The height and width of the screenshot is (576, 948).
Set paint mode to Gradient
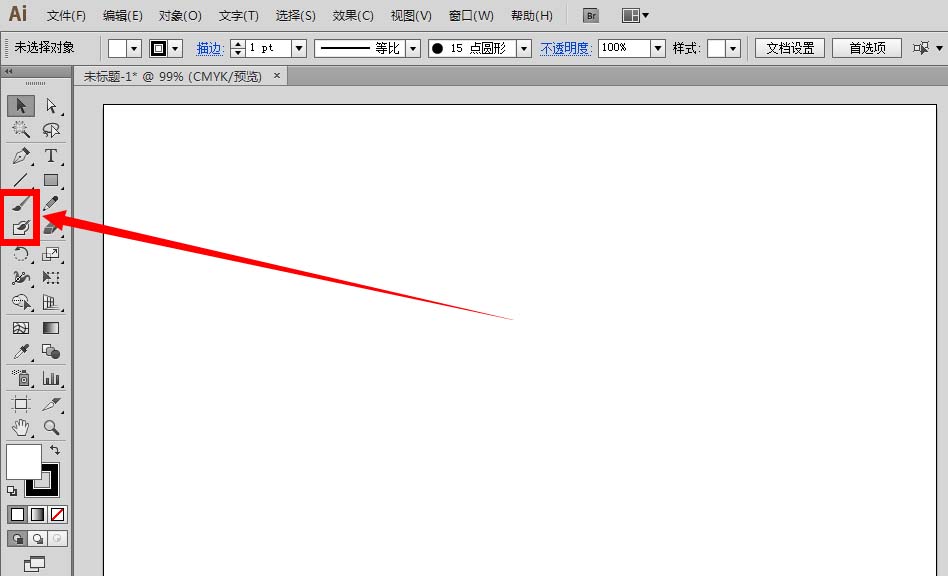(x=37, y=514)
